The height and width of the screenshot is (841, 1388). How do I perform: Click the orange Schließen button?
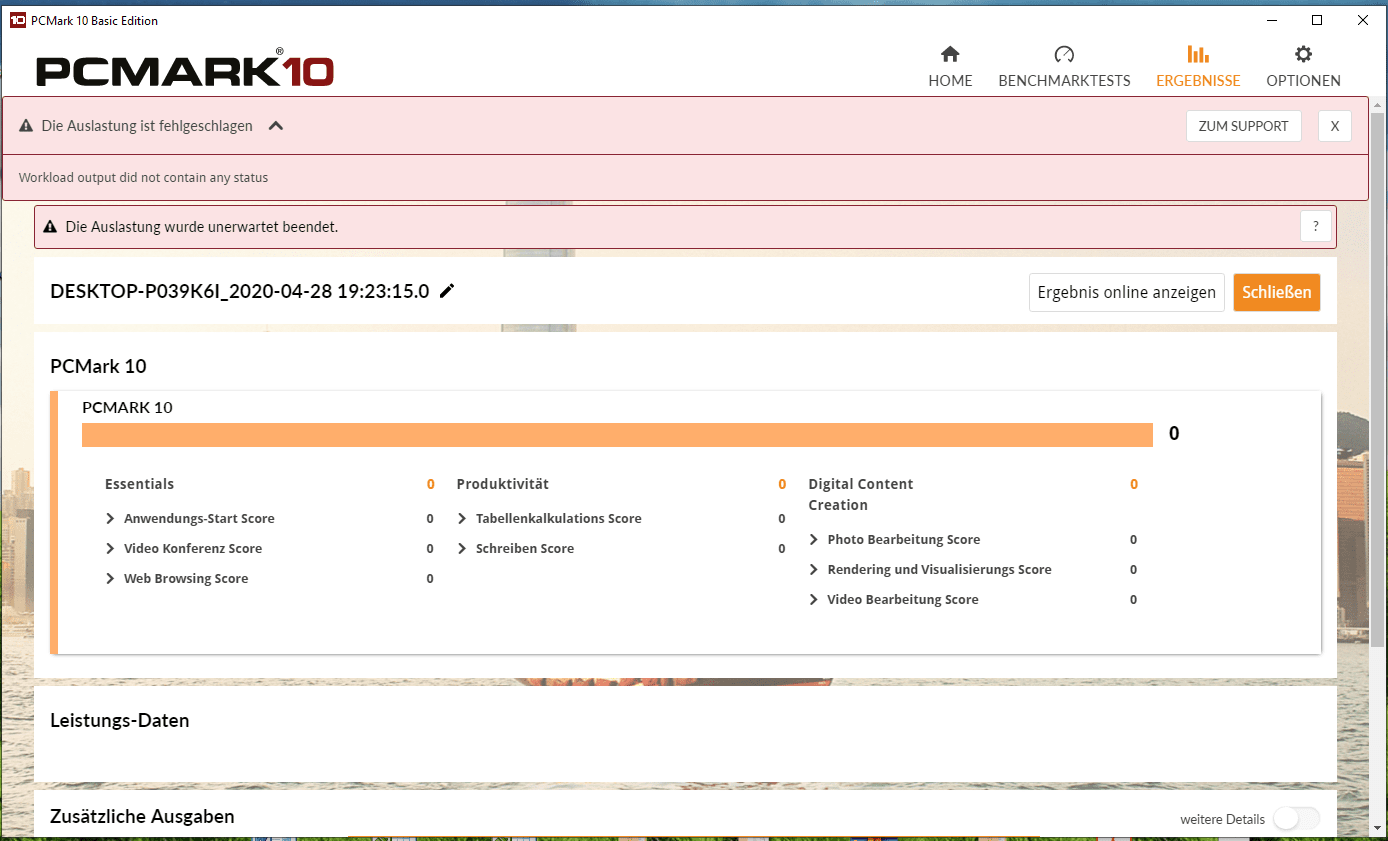1277,293
